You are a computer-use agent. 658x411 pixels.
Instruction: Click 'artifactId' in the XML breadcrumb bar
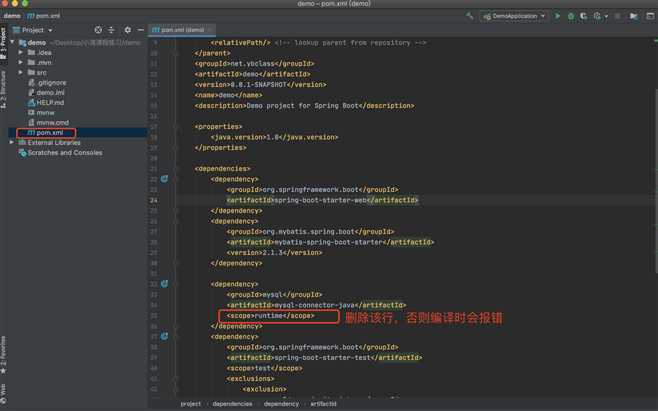click(x=323, y=404)
